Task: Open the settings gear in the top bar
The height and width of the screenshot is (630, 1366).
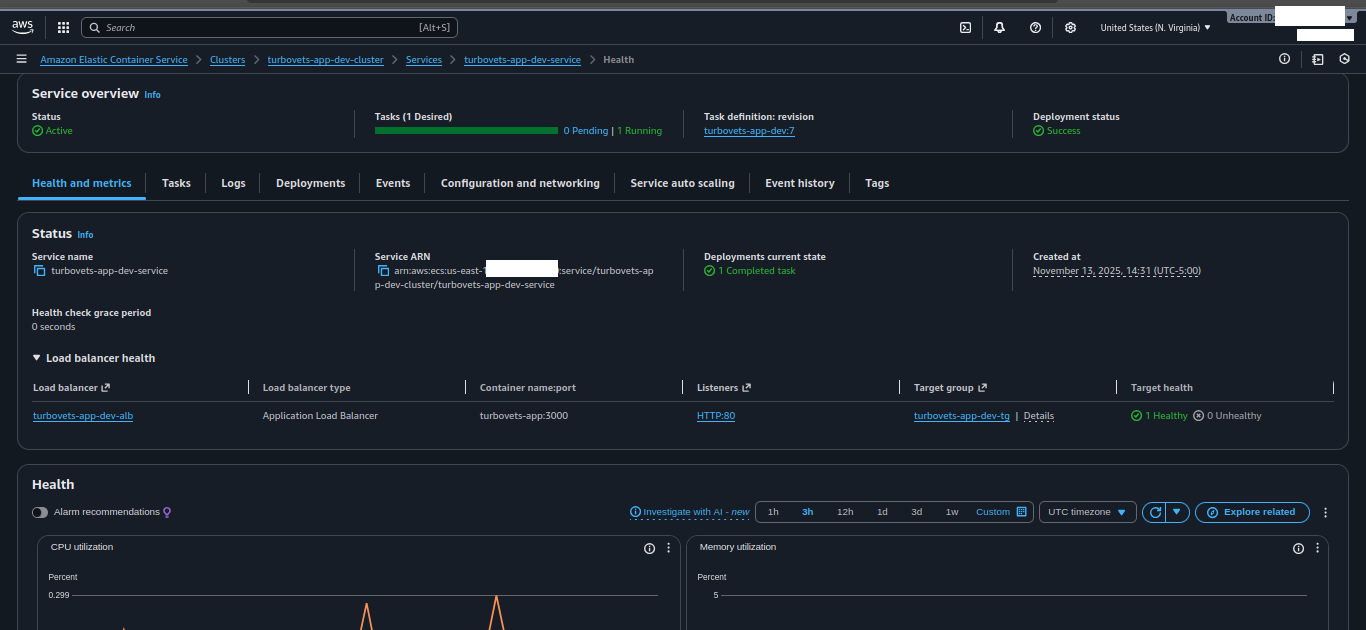Action: click(x=1070, y=27)
